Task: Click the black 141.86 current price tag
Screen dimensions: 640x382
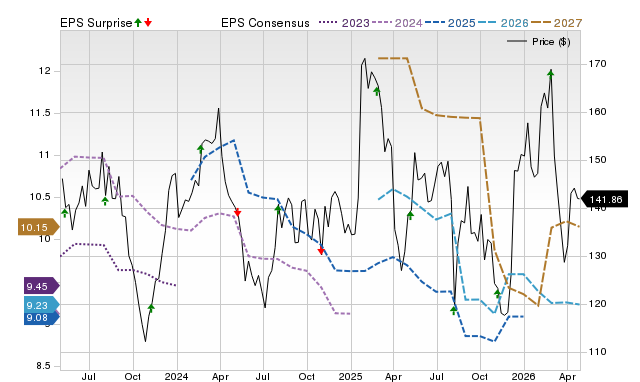Action: (x=604, y=200)
